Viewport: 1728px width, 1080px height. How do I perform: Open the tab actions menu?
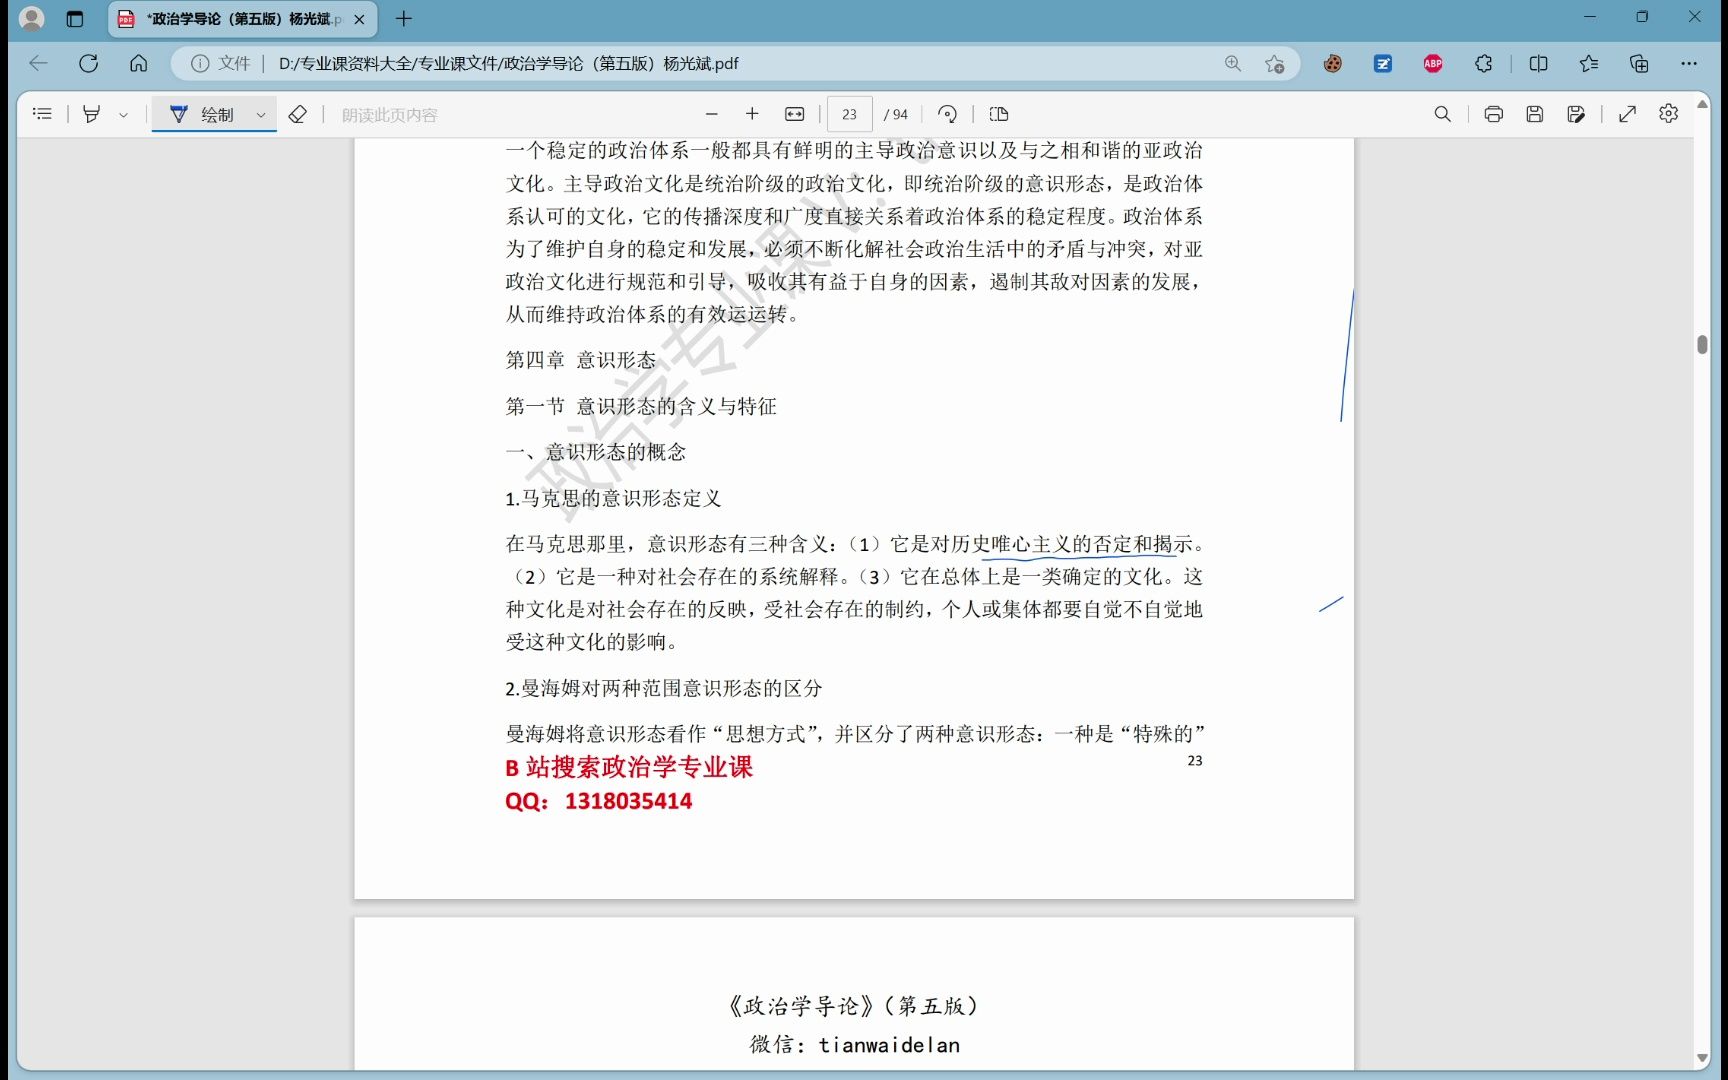pos(75,18)
